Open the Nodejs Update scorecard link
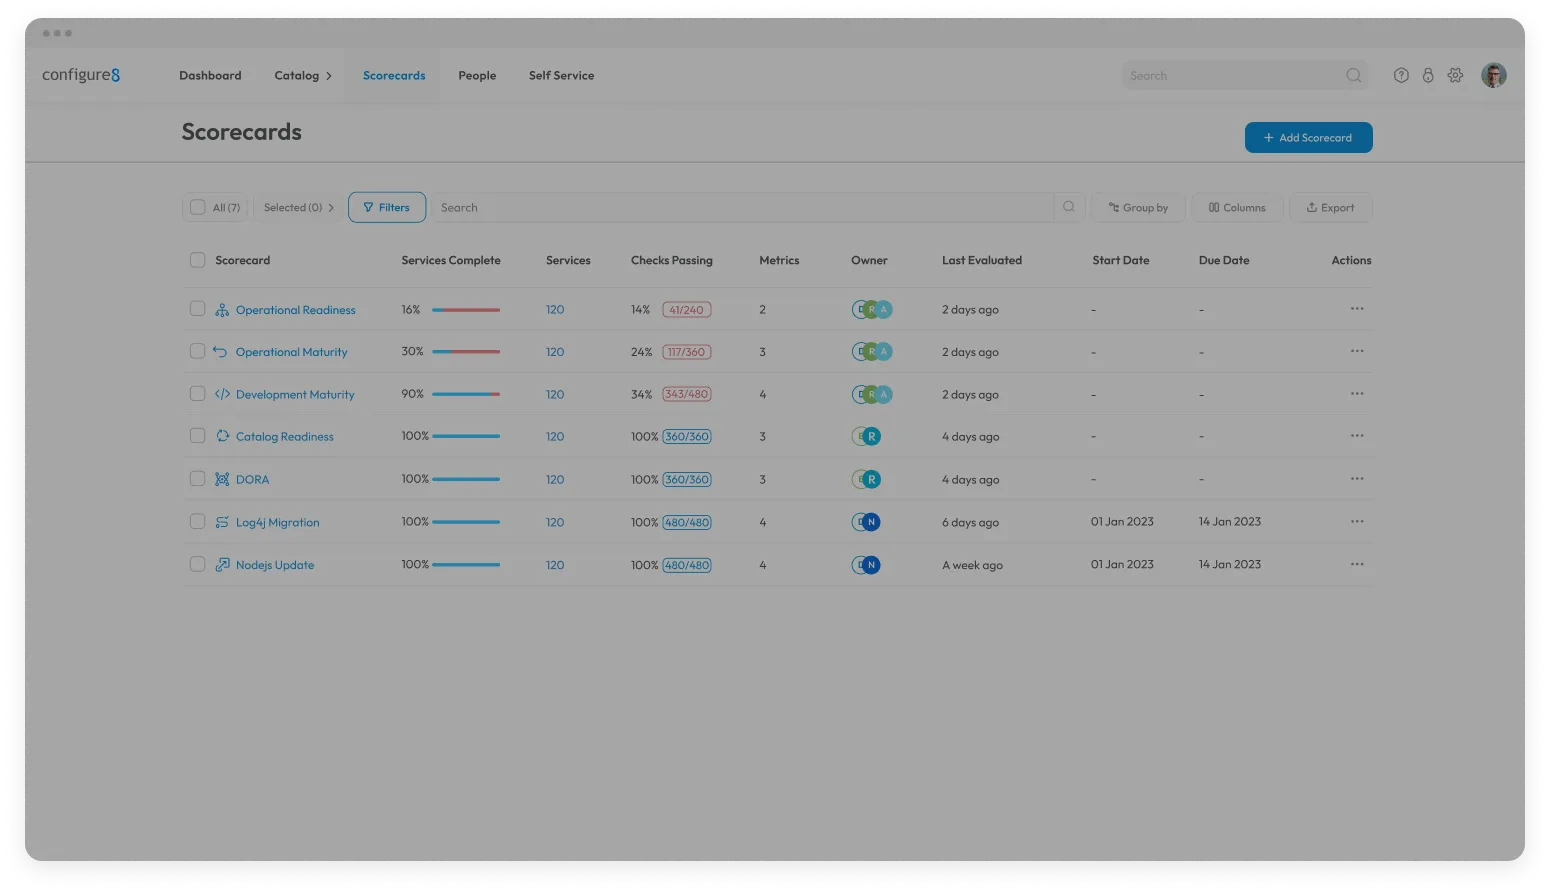Image resolution: width=1550 pixels, height=893 pixels. tap(275, 565)
